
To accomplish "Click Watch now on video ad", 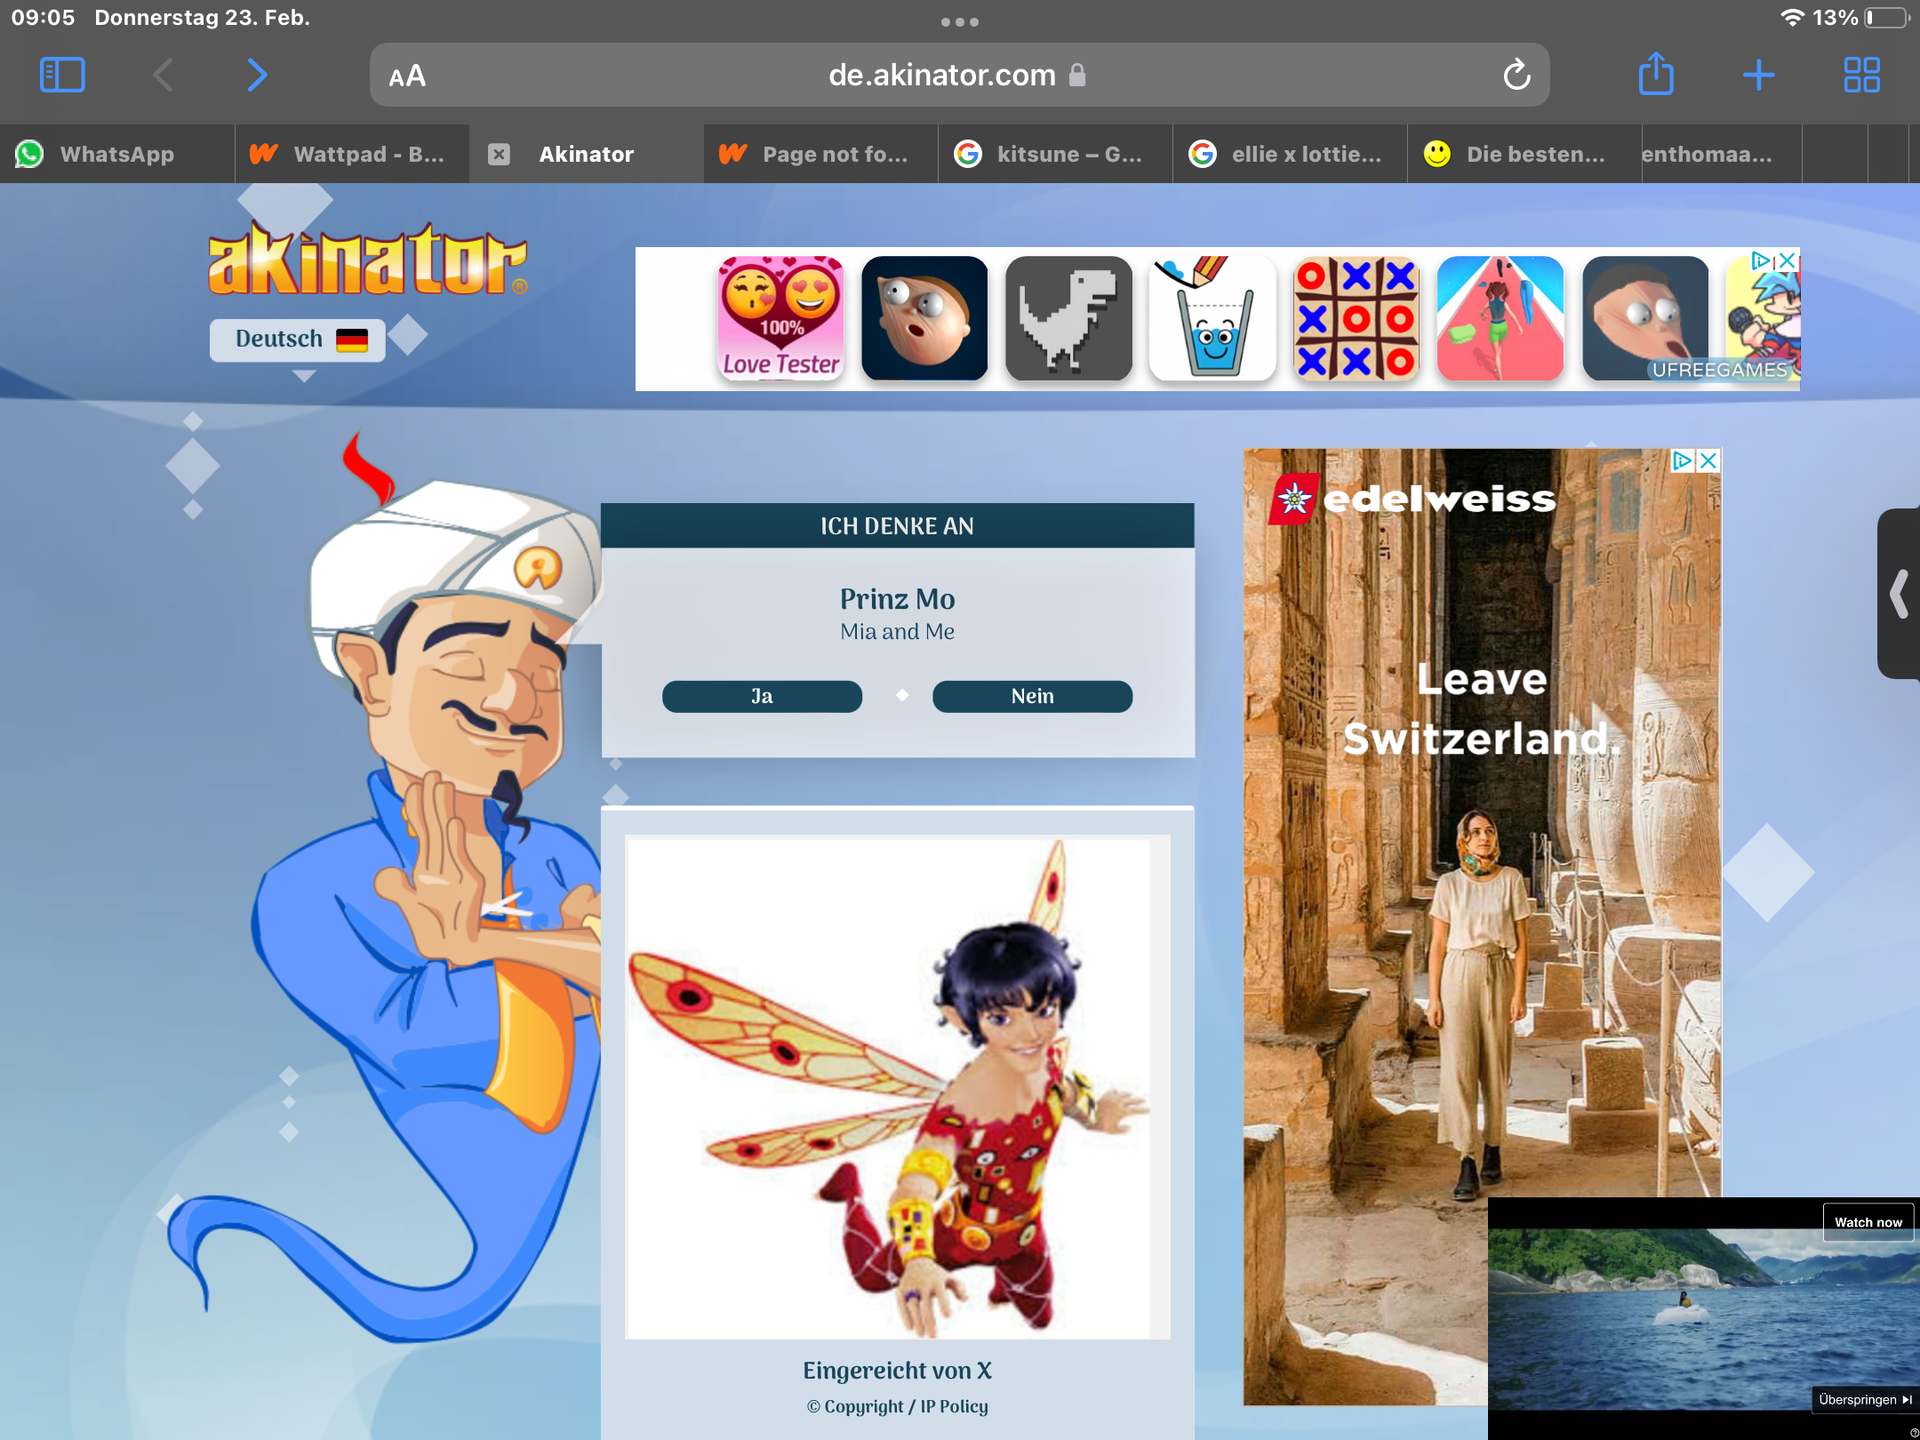I will [1868, 1222].
